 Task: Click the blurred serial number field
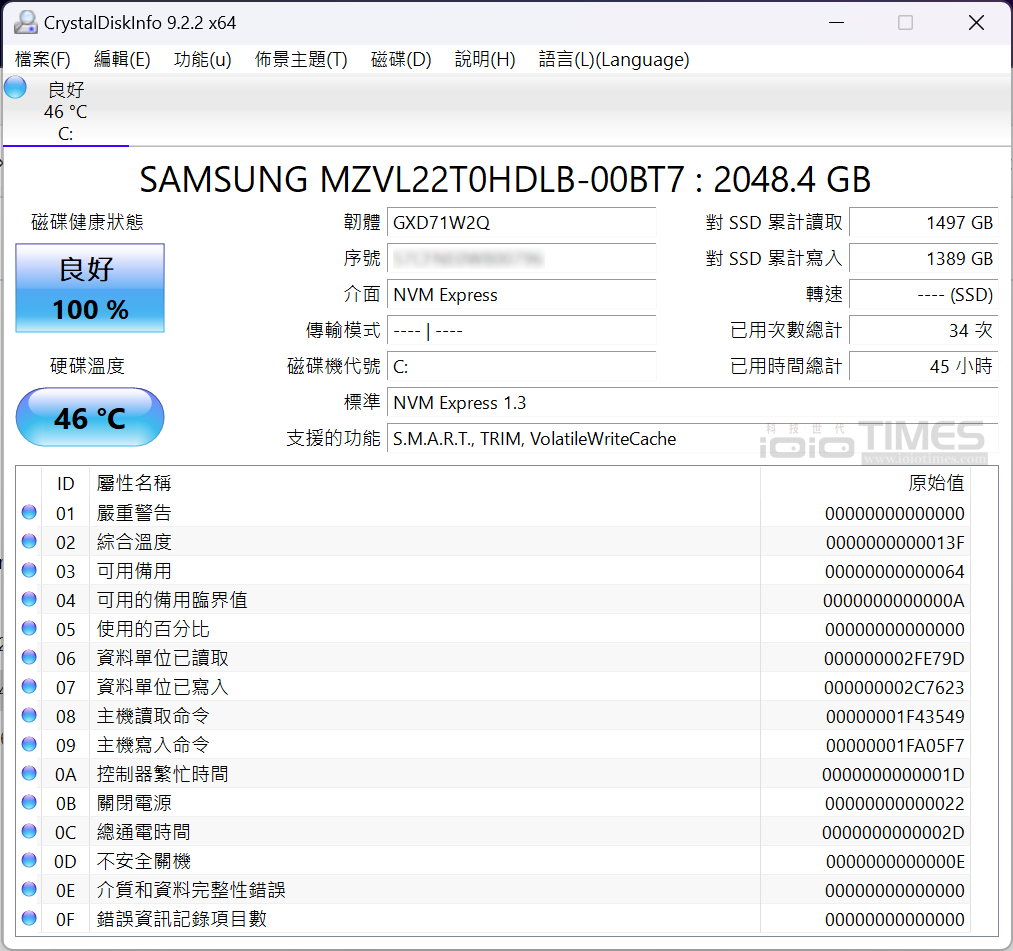(x=521, y=259)
